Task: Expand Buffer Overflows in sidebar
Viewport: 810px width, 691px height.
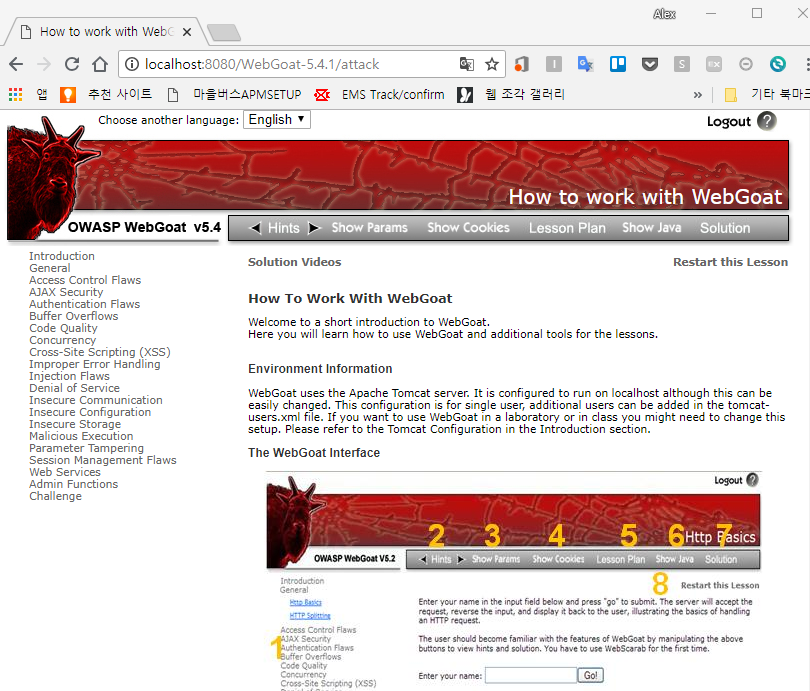Action: point(73,316)
